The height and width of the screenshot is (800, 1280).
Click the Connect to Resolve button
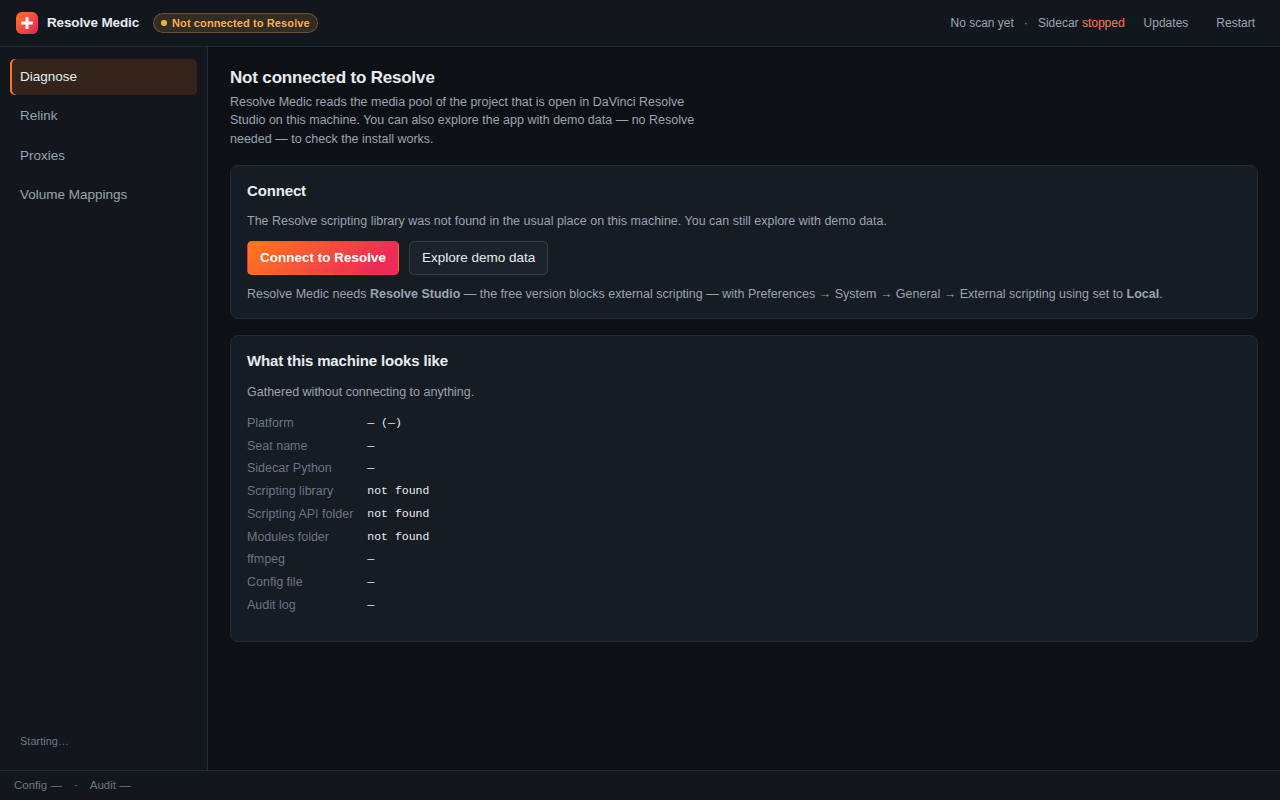pos(323,258)
